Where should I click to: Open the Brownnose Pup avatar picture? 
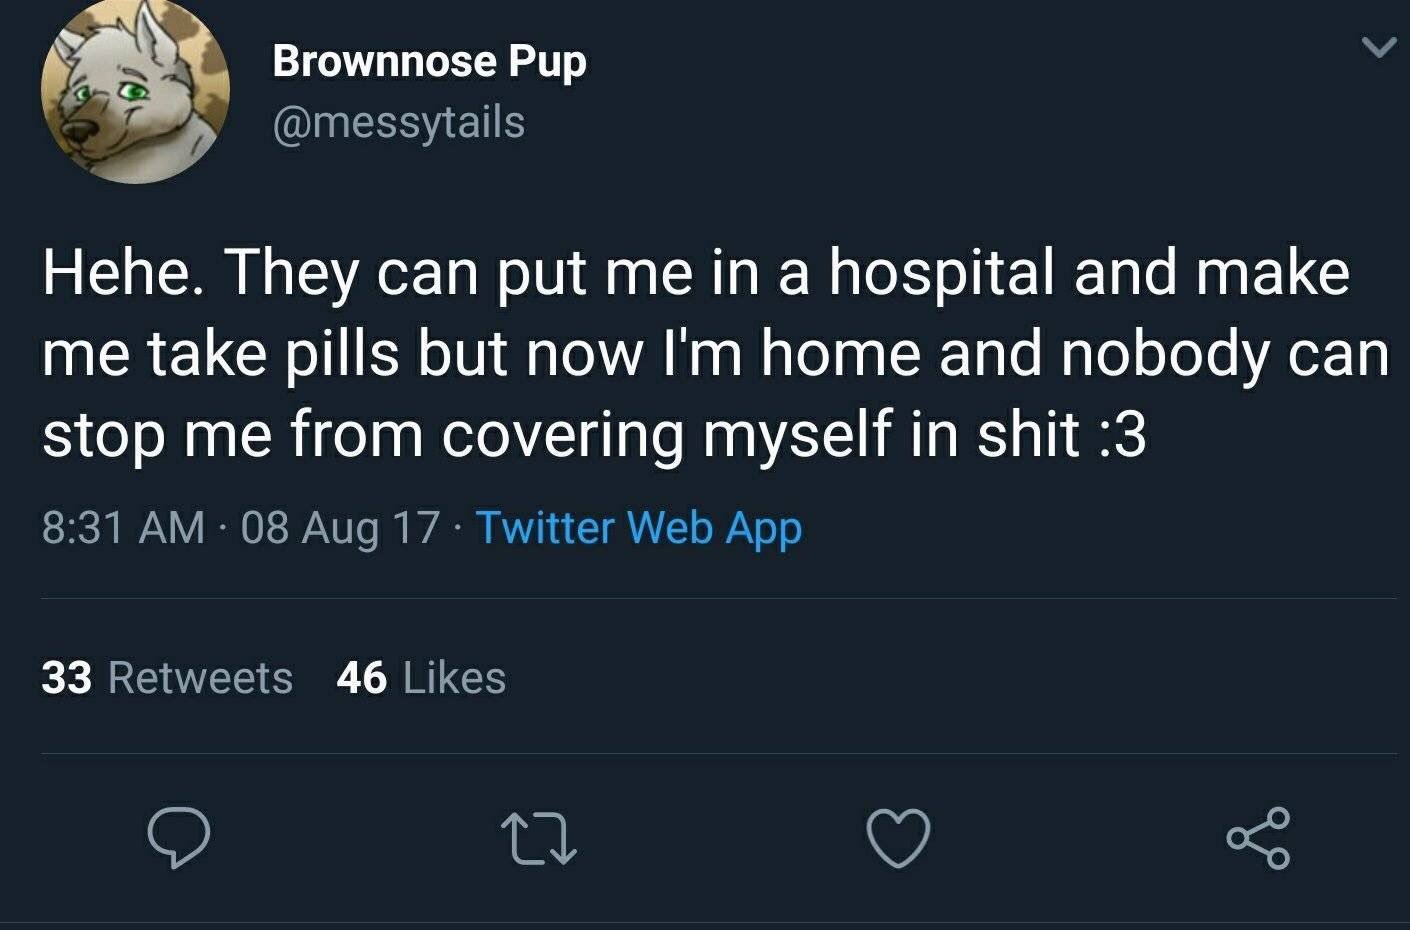[135, 91]
